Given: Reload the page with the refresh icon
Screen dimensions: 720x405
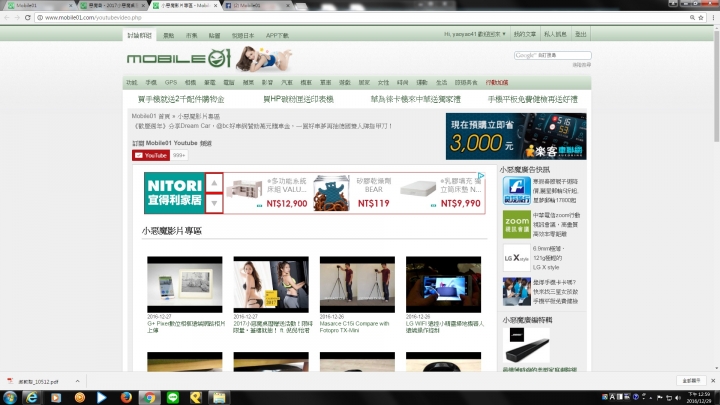Looking at the screenshot, I should [x=28, y=17].
